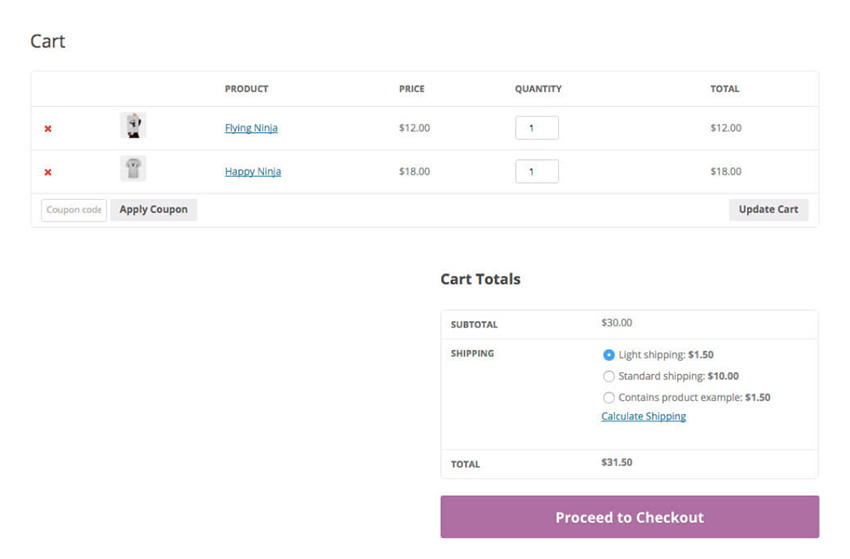
Task: Focus the Happy Ninja quantity field
Action: 537,171
